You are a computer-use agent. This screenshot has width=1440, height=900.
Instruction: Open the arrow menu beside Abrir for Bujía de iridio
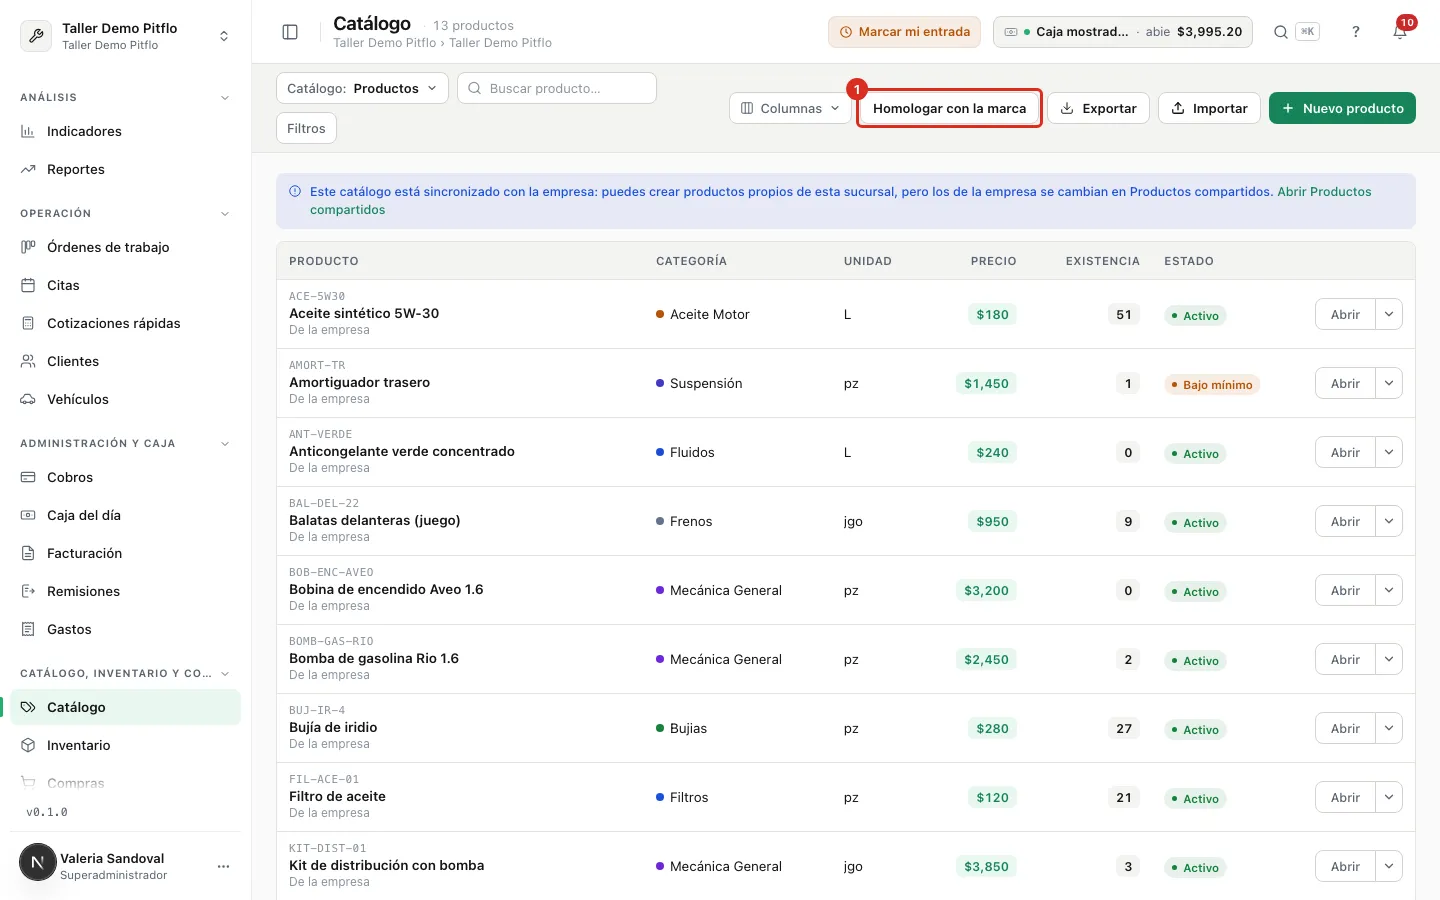(x=1389, y=728)
